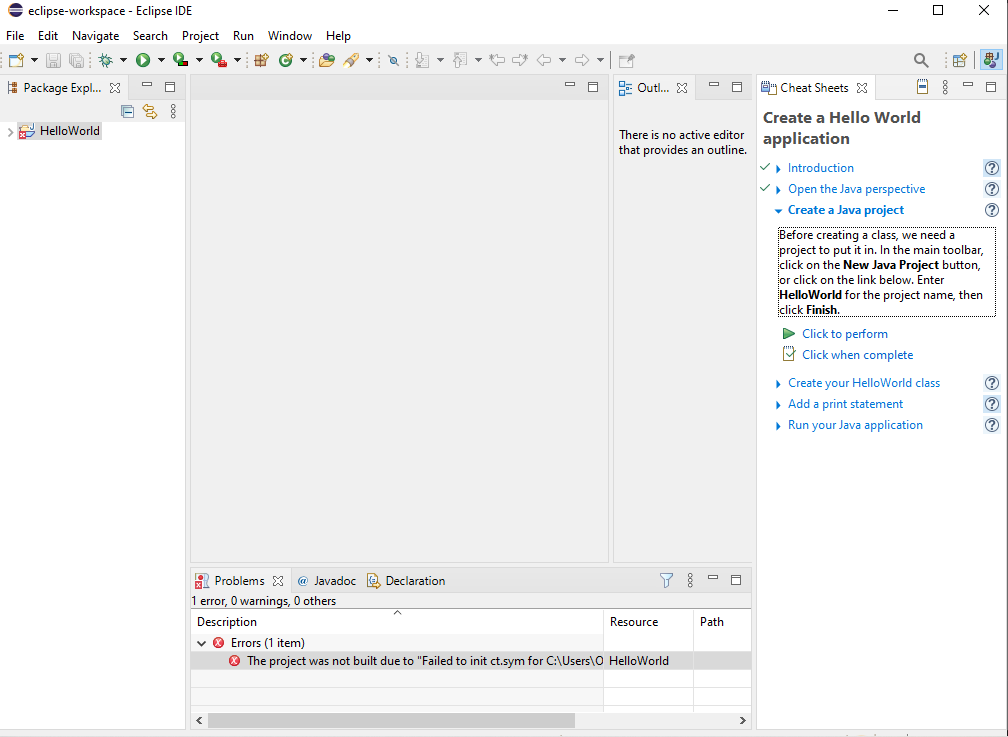Collapse the Errors (1 item) group
Viewport: 1008px width, 737px height.
201,643
